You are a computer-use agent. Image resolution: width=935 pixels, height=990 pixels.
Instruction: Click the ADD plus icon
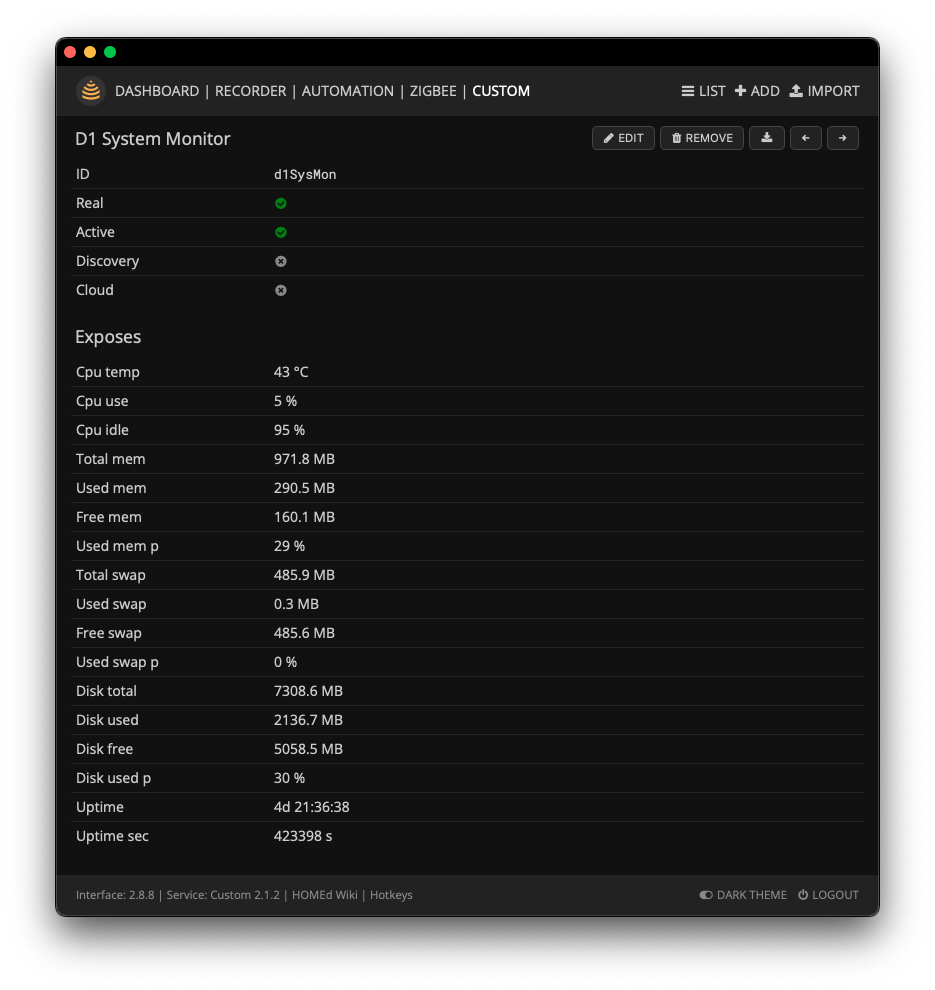pos(742,90)
